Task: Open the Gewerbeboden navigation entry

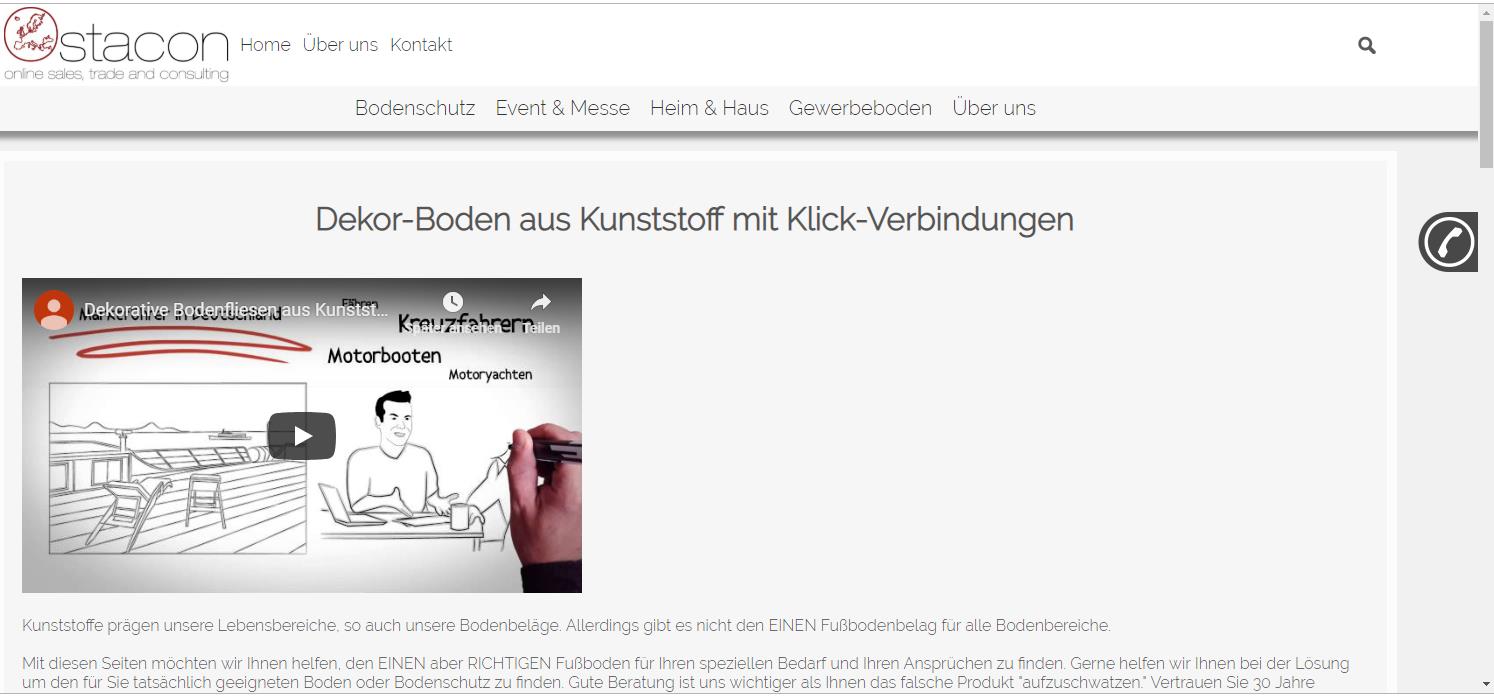Action: (x=860, y=107)
